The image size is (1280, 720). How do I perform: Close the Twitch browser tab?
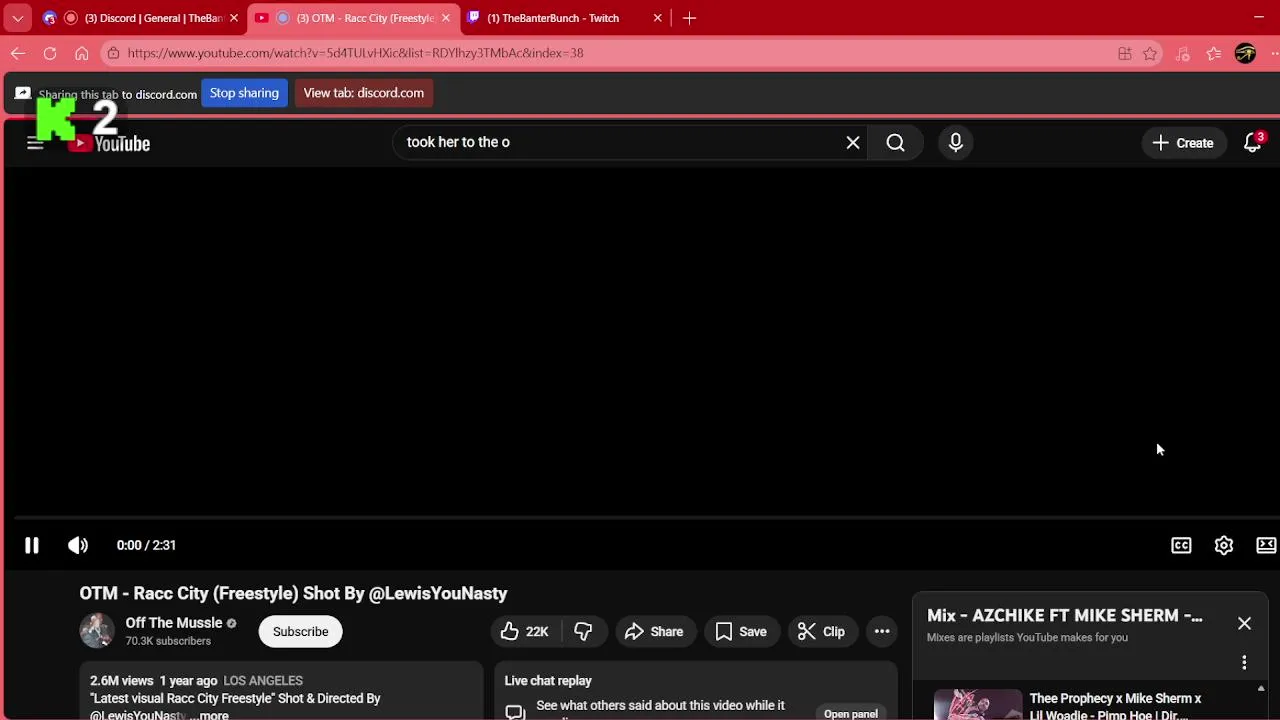658,18
